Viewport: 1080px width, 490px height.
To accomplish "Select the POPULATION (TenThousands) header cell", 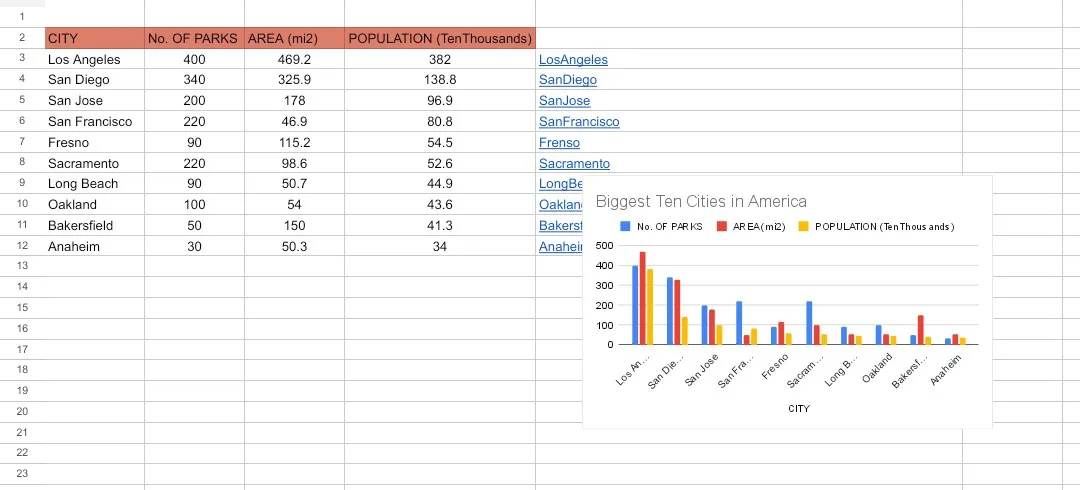I will click(439, 39).
